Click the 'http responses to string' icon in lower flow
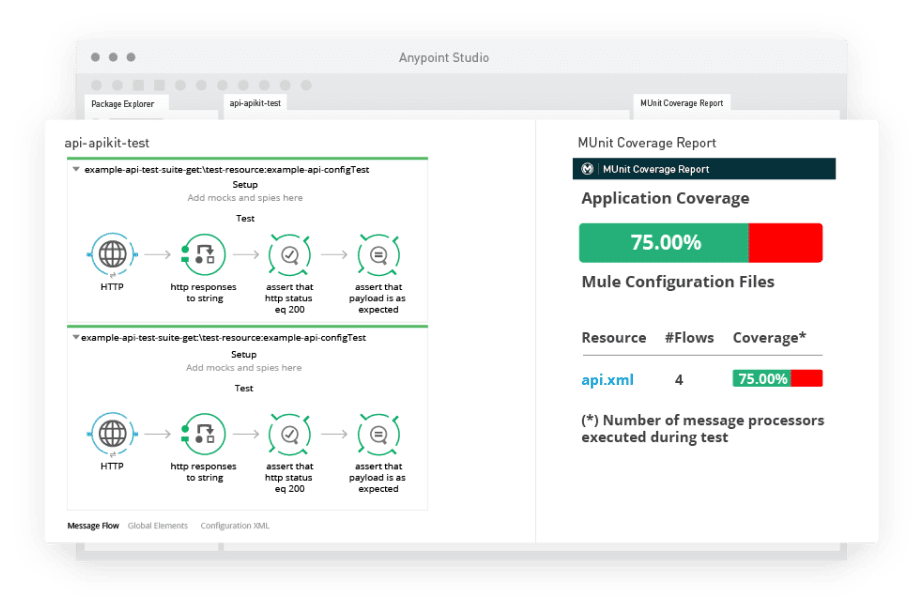This screenshot has width=924, height=612. pos(203,434)
